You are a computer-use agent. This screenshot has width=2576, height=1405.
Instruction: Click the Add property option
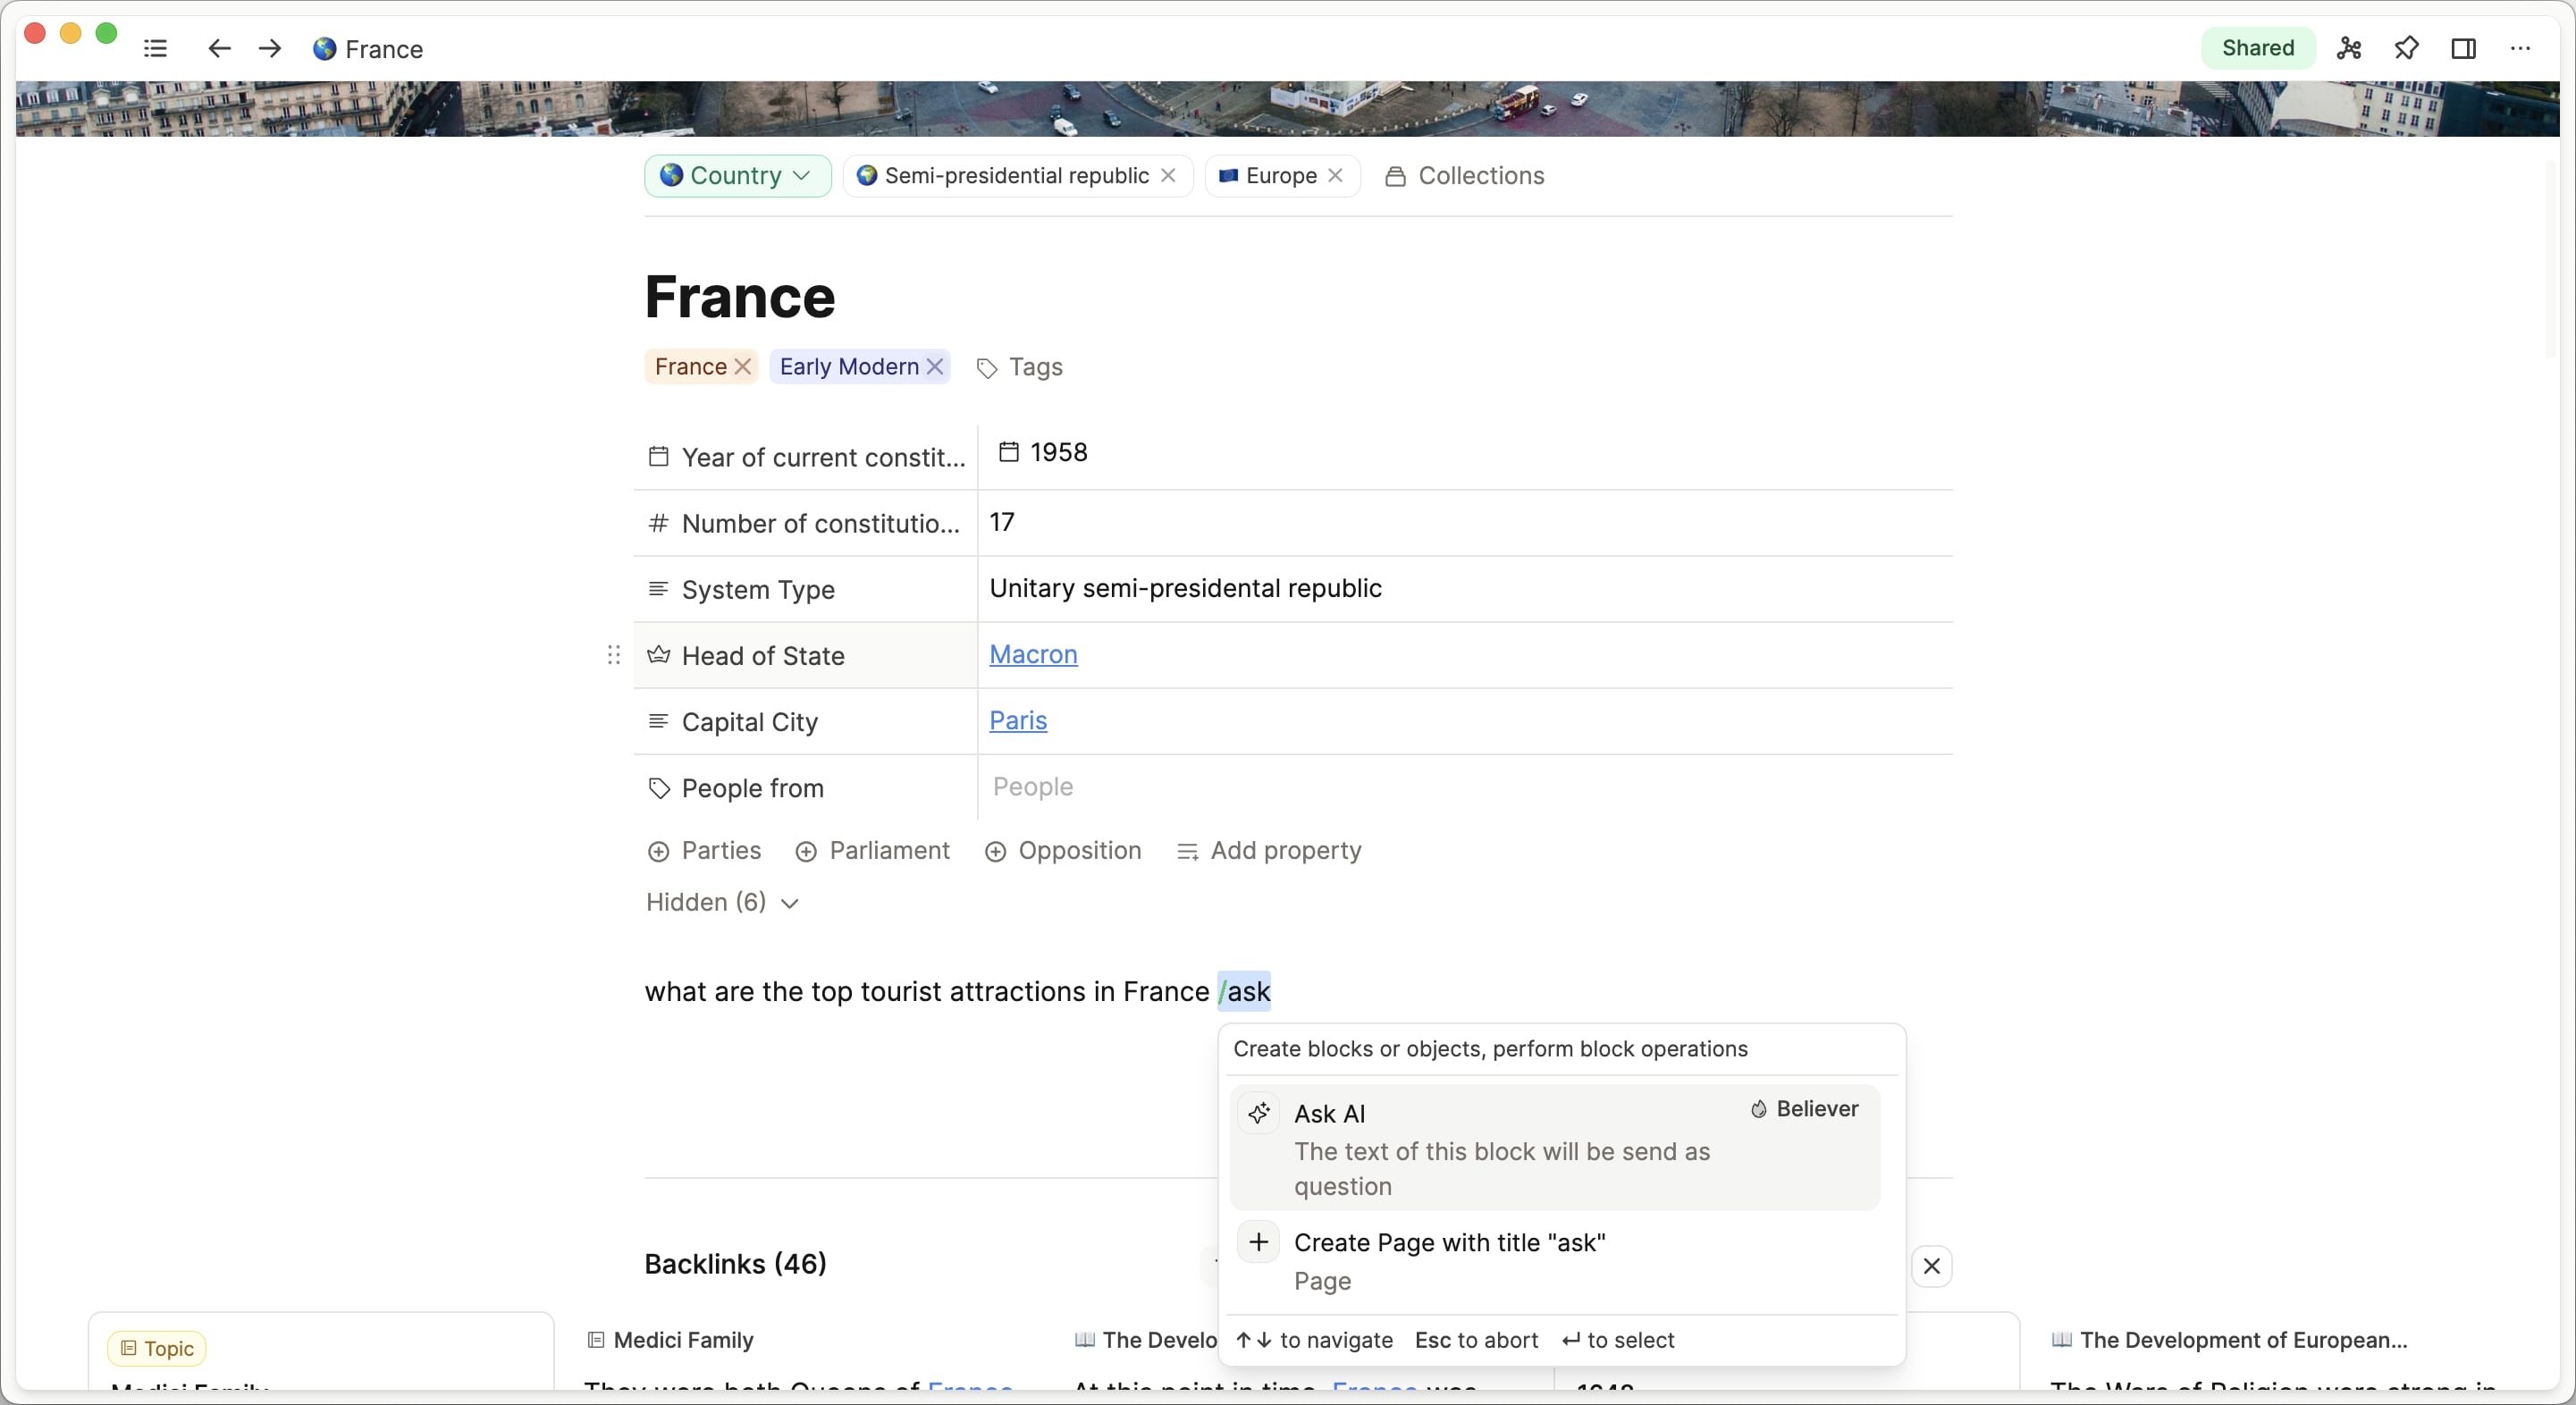1285,851
